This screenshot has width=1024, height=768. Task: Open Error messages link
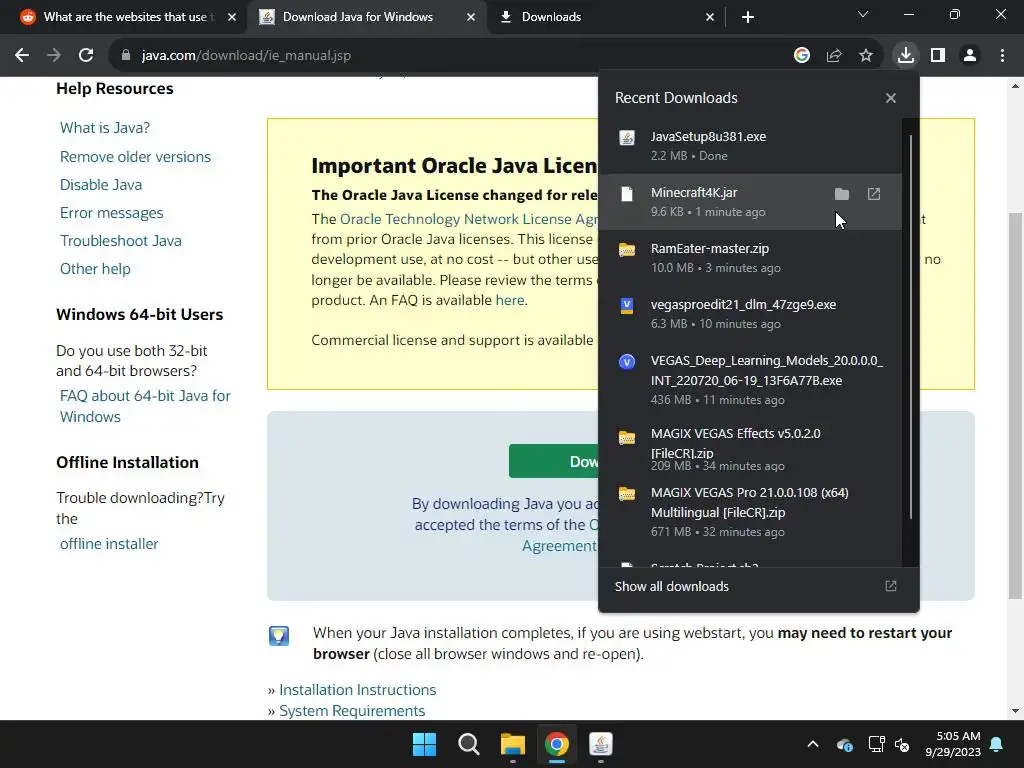[x=112, y=213]
